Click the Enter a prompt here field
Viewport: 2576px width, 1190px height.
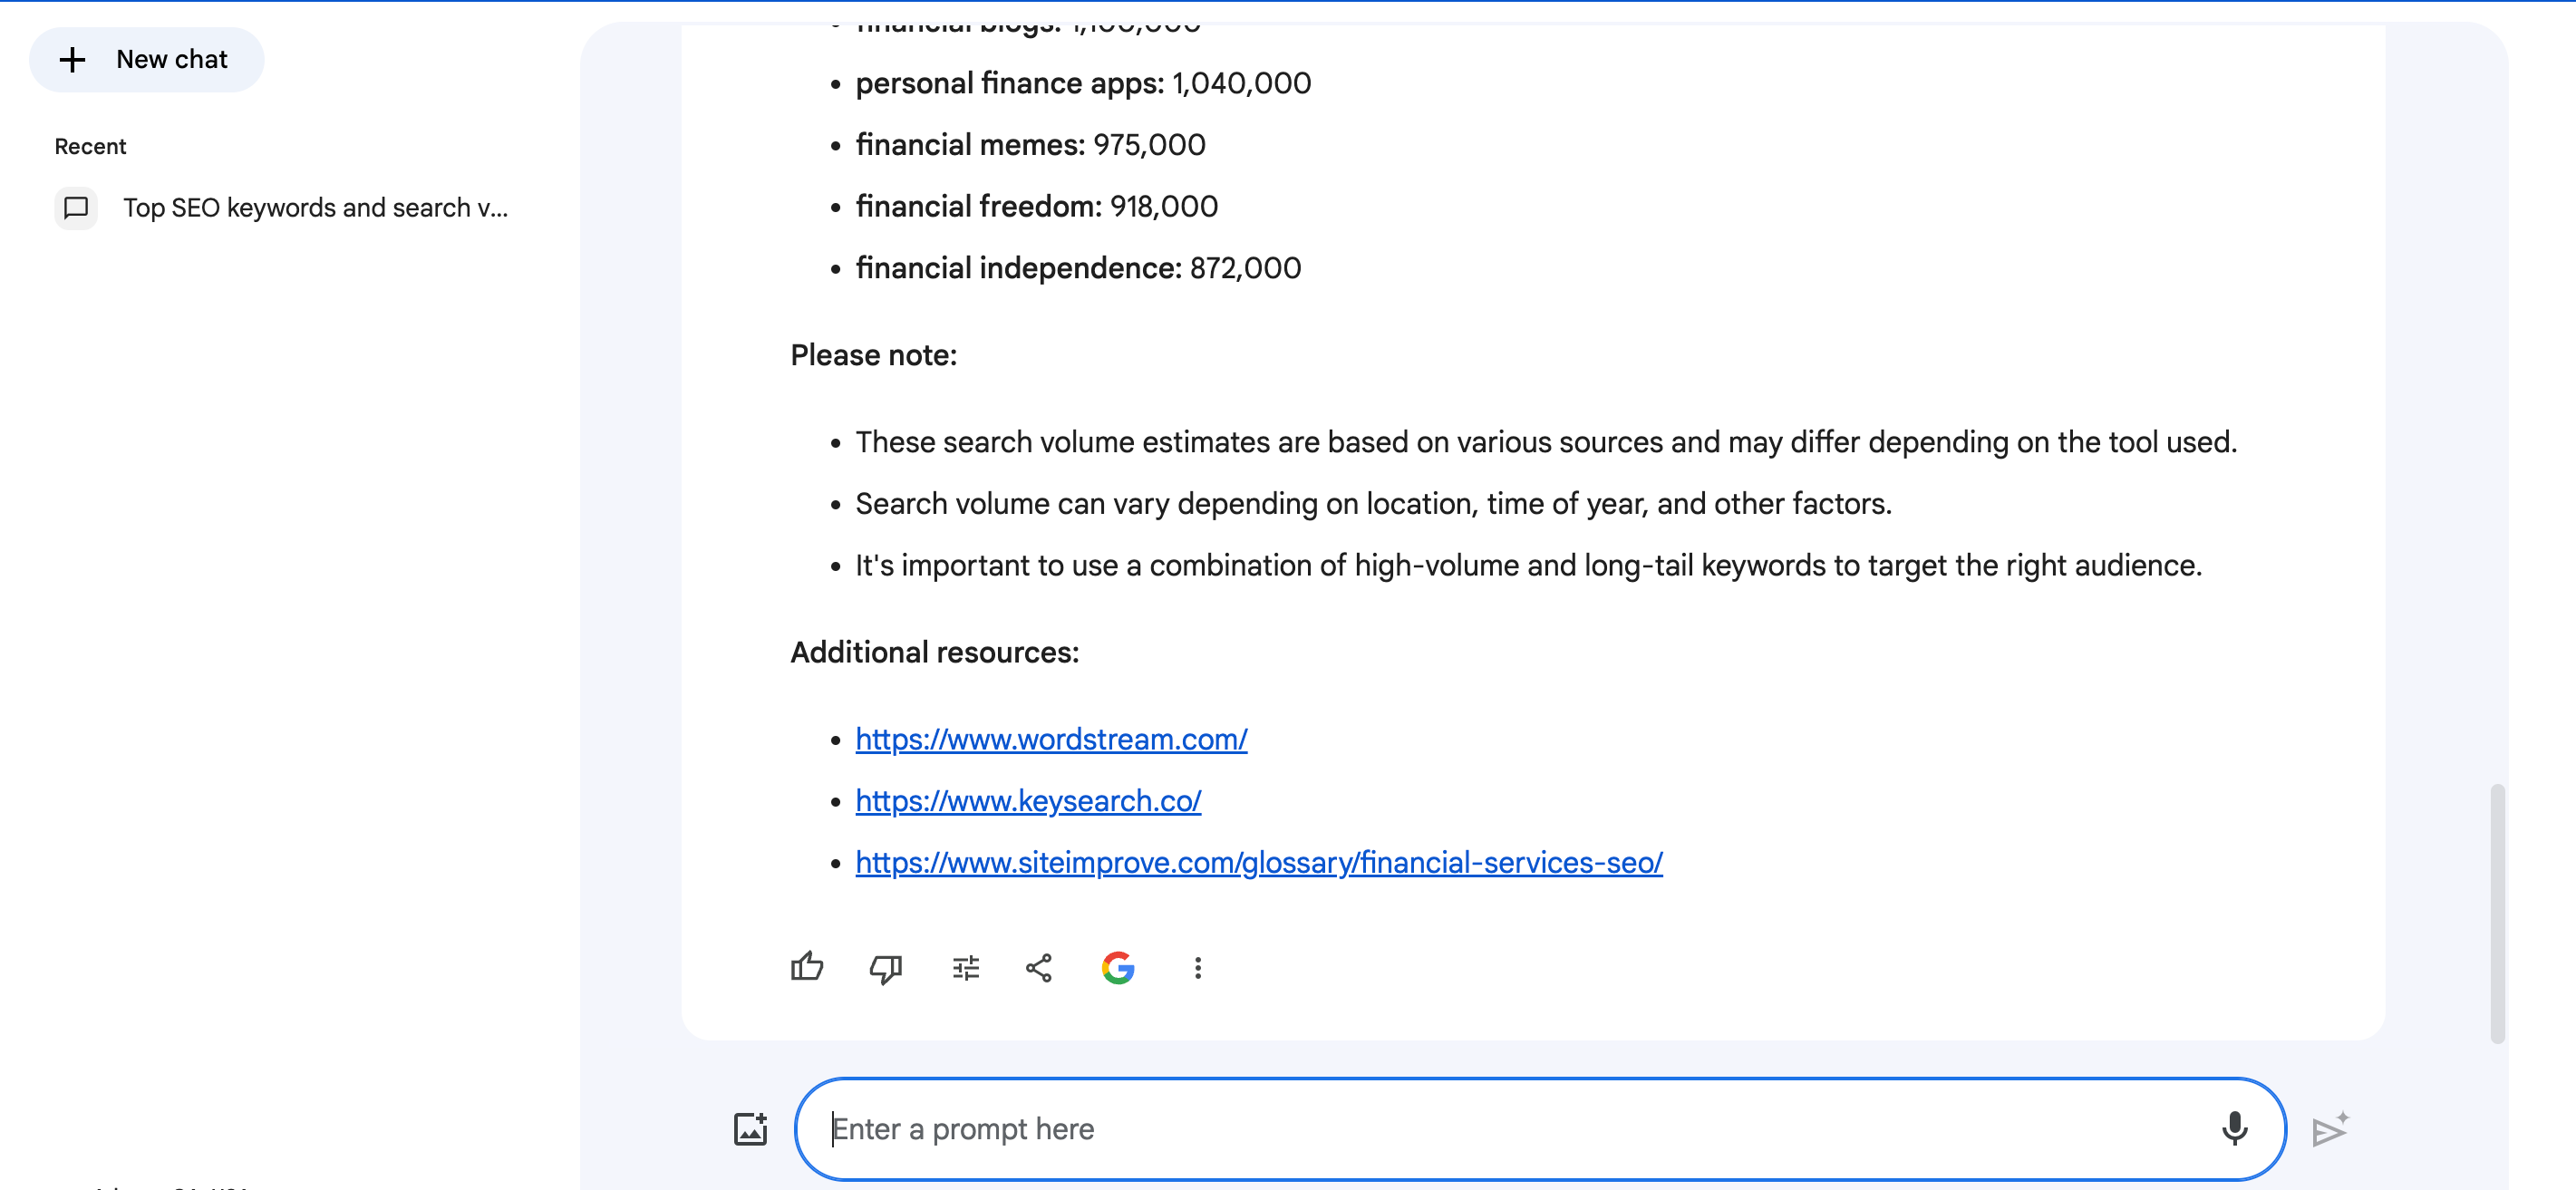click(x=1500, y=1128)
